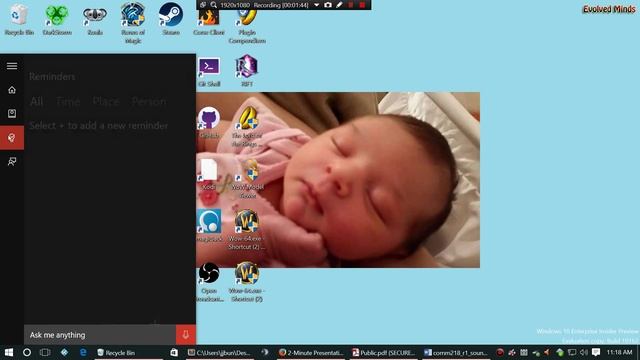Image resolution: width=640 pixels, height=360 pixels.
Task: Launch the RIFT desktop shortcut
Action: click(247, 71)
